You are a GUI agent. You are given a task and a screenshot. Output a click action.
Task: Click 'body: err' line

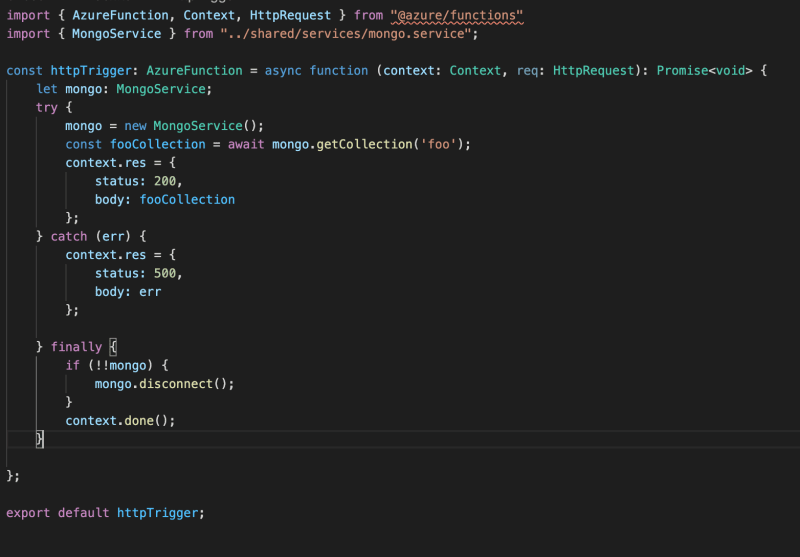pyautogui.click(x=128, y=292)
